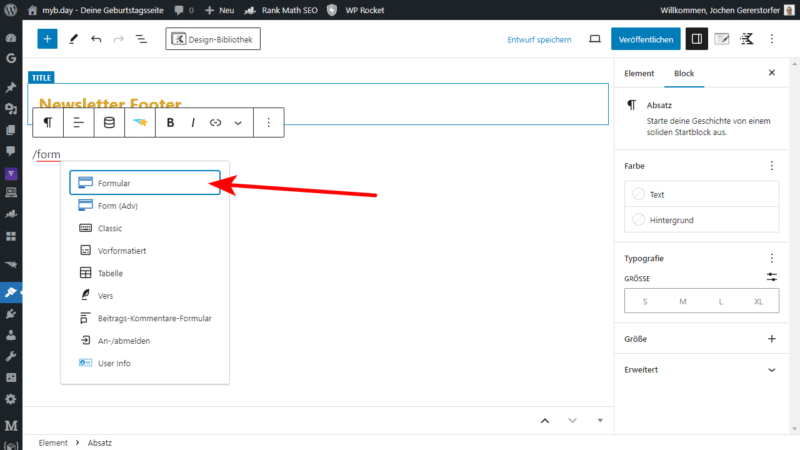The height and width of the screenshot is (450, 800).
Task: Open document overview list view icon
Action: click(x=141, y=39)
